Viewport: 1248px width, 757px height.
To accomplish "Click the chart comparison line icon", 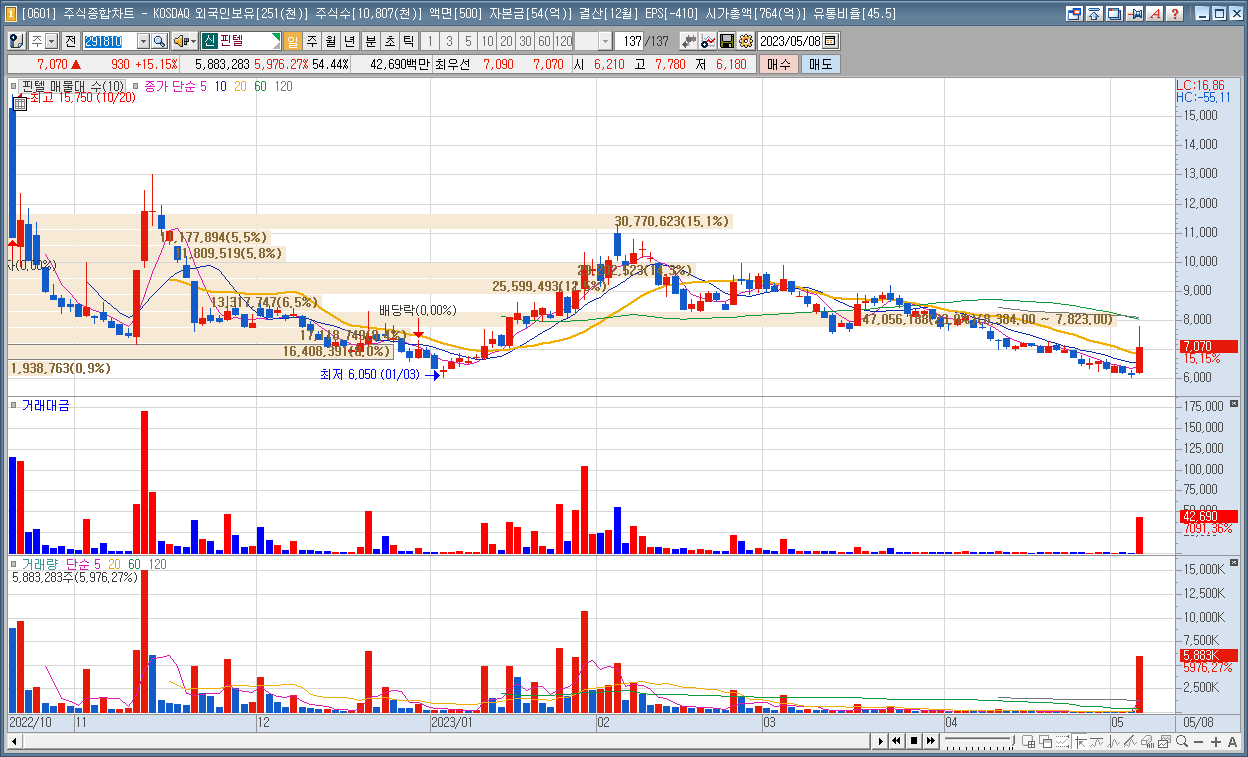I will tap(708, 41).
